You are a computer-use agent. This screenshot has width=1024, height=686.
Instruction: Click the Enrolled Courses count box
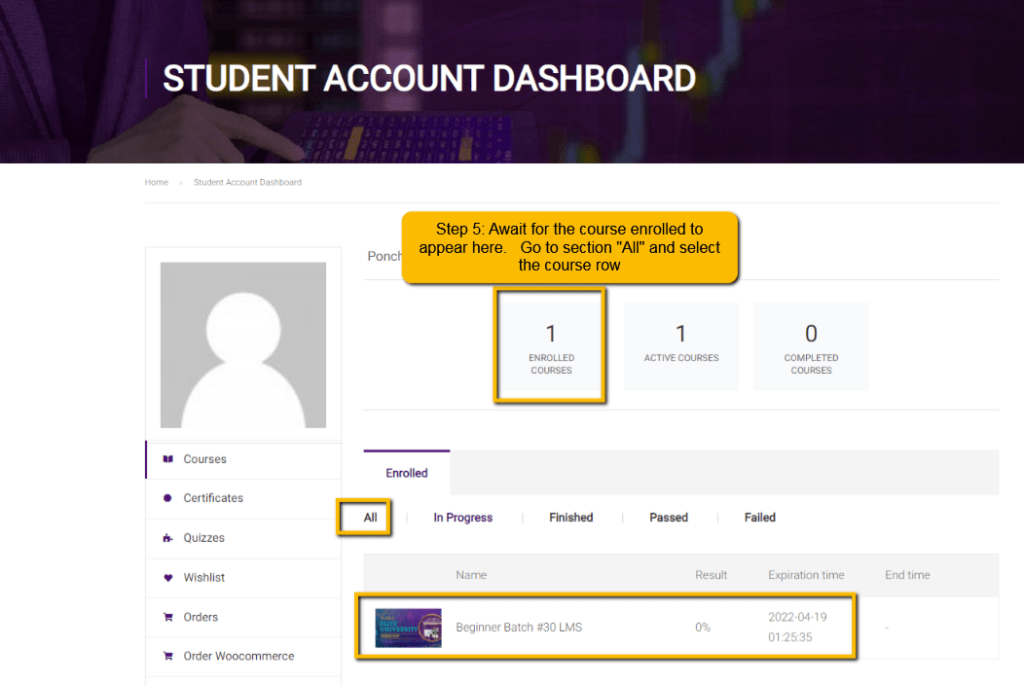[551, 346]
